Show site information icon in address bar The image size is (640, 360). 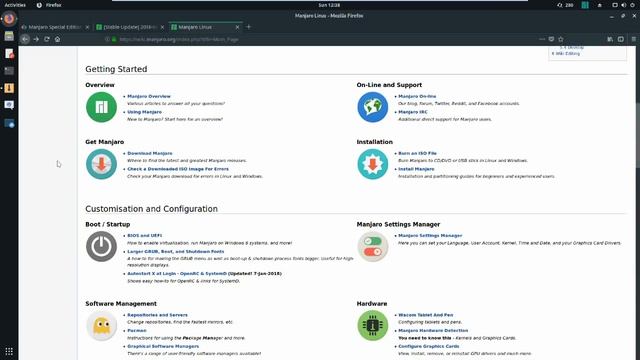[x=107, y=40]
